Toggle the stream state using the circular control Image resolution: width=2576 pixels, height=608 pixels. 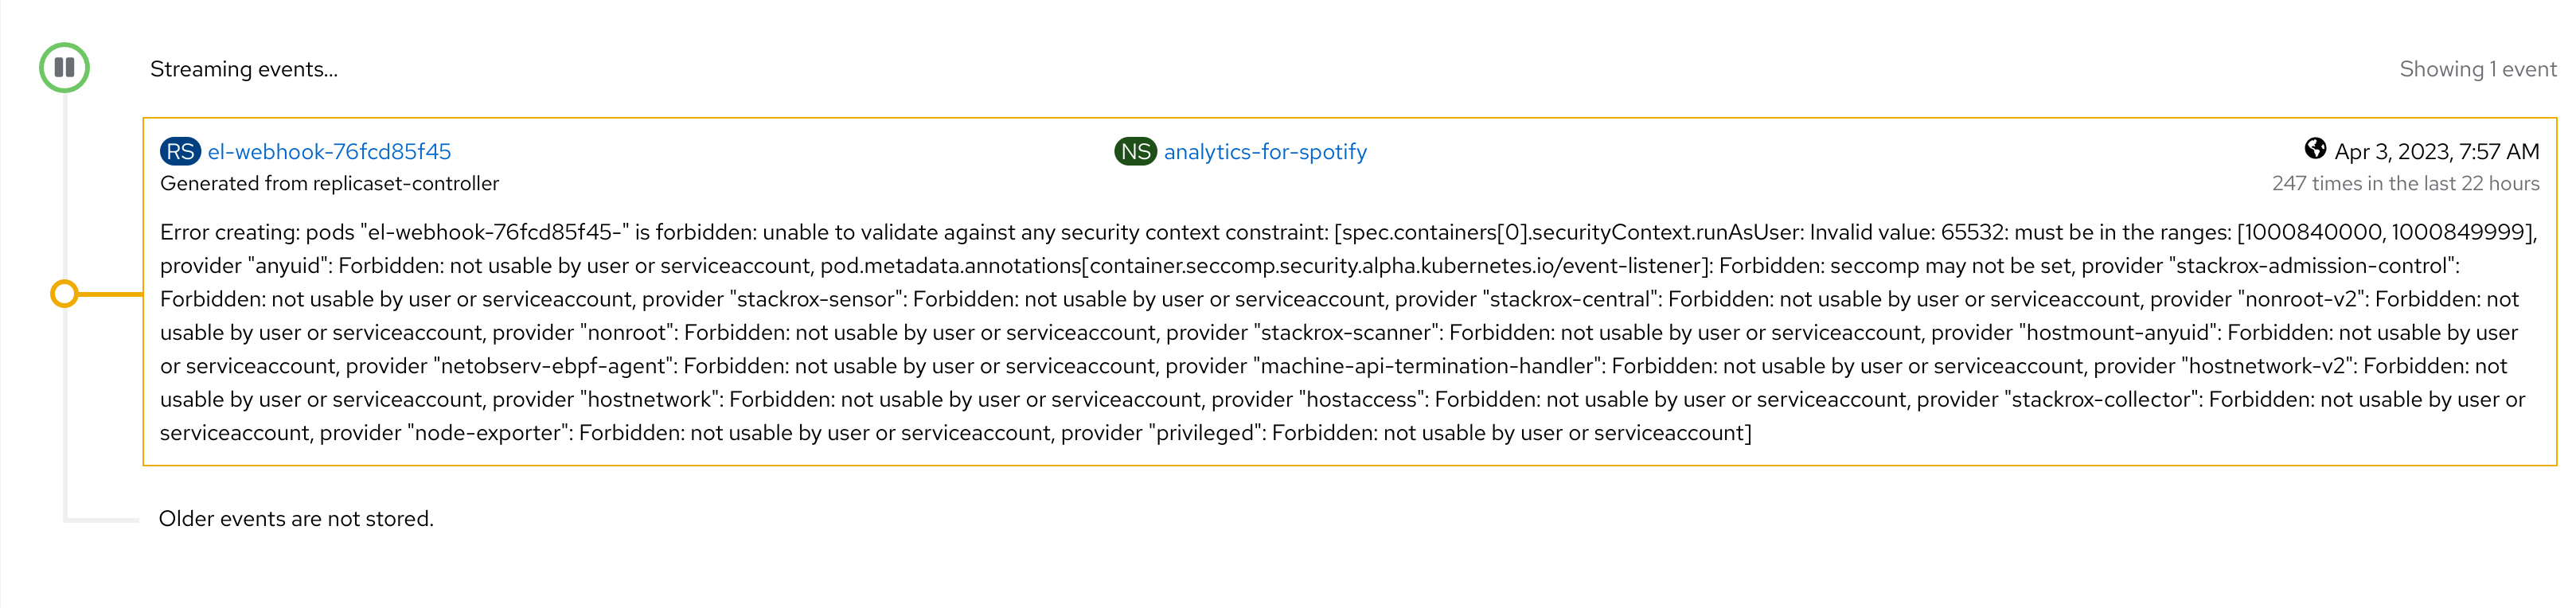64,68
